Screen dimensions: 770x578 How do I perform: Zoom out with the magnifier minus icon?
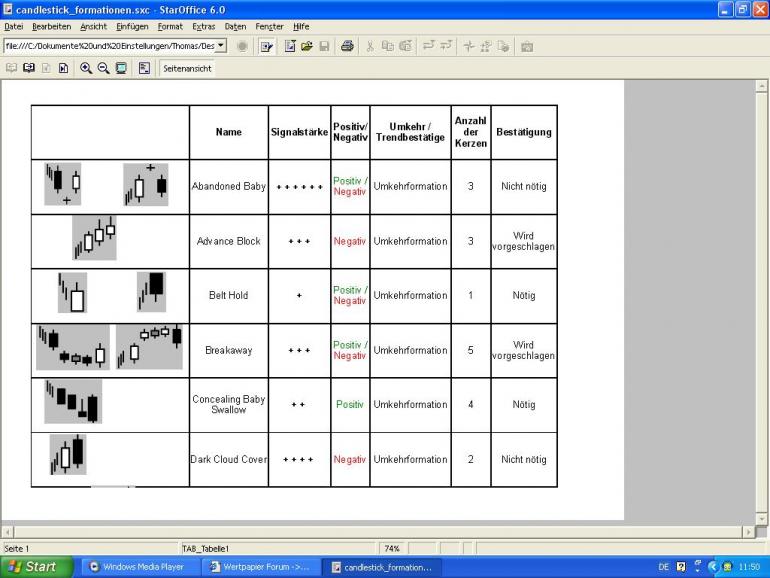(103, 68)
